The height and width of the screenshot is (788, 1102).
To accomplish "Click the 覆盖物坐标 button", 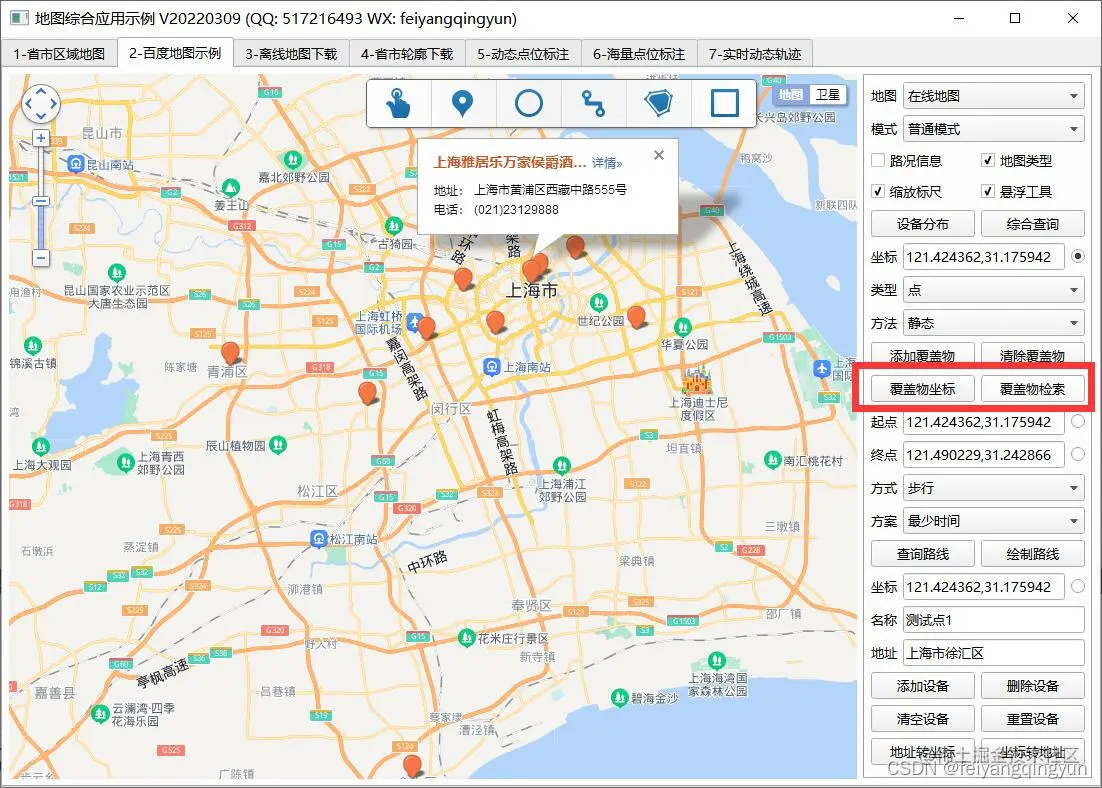I will tap(923, 389).
